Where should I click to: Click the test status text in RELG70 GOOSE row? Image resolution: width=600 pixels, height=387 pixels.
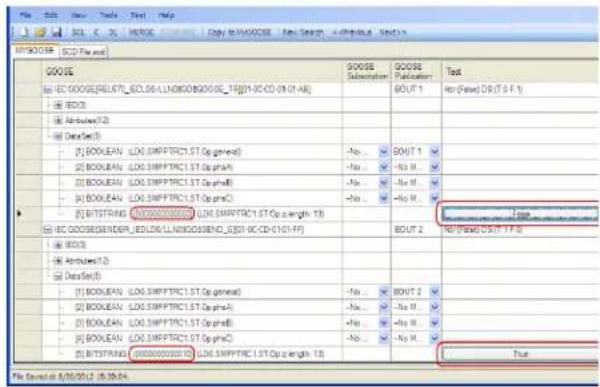[x=483, y=90]
